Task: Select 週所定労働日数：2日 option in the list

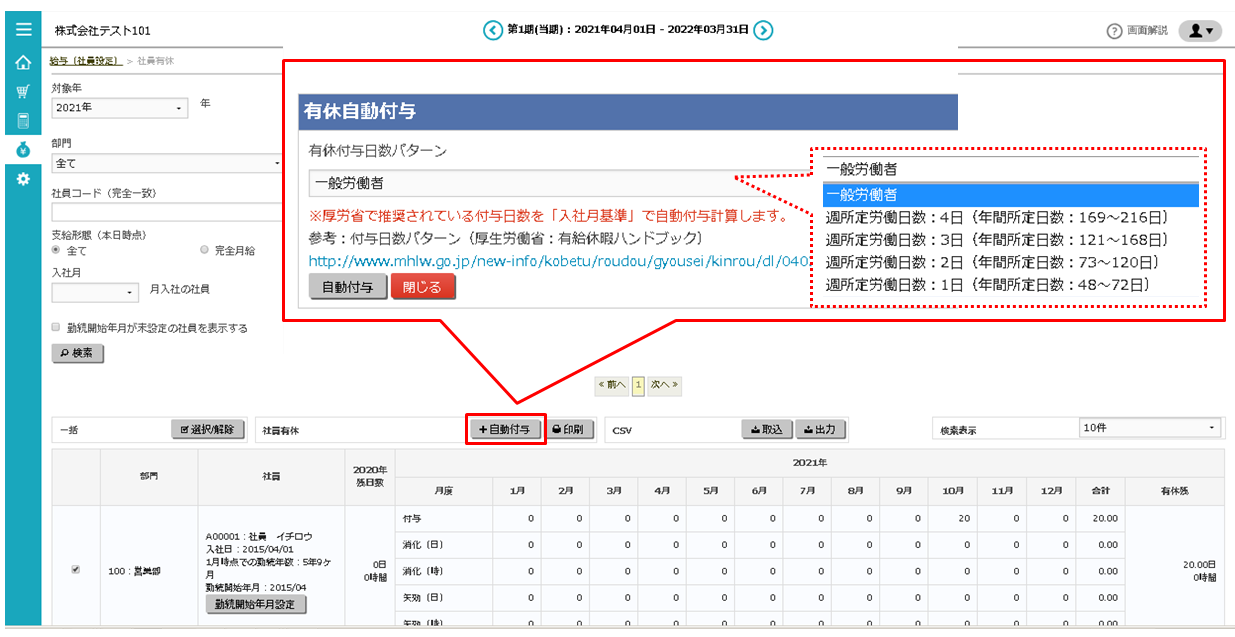Action: click(991, 262)
